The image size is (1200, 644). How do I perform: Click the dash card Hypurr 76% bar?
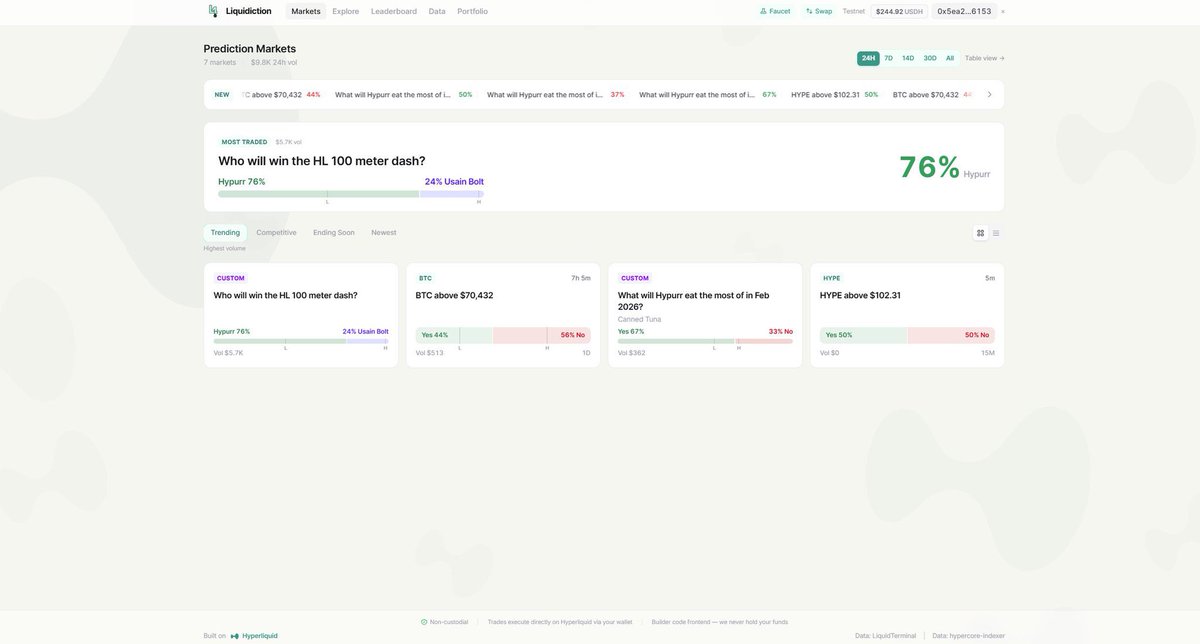(301, 341)
